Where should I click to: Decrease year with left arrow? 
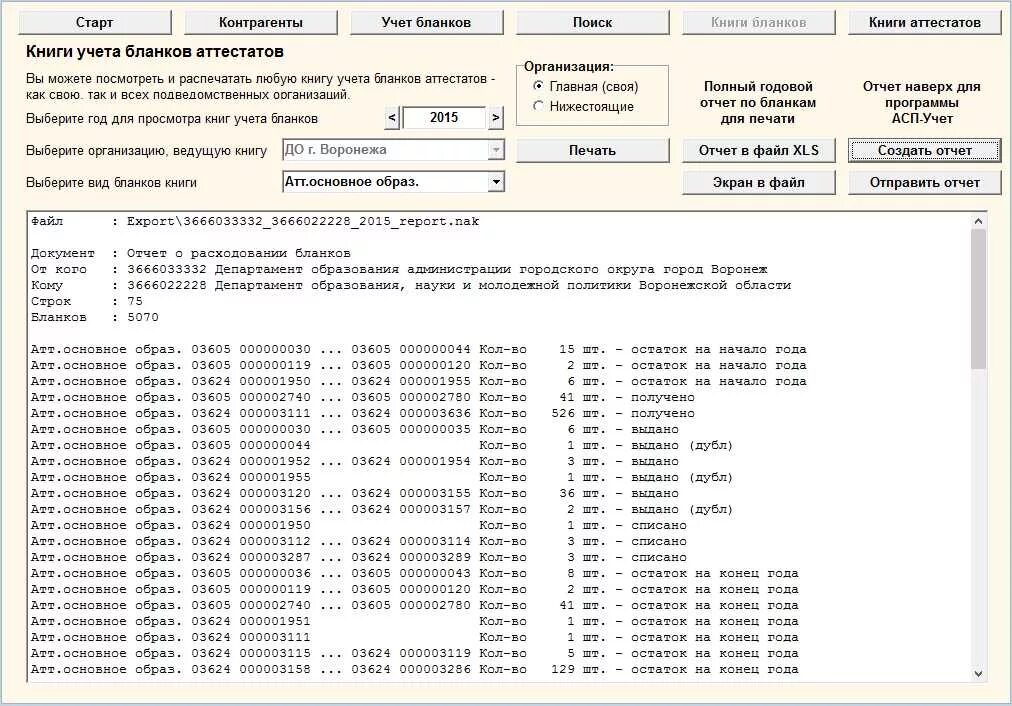tap(392, 117)
